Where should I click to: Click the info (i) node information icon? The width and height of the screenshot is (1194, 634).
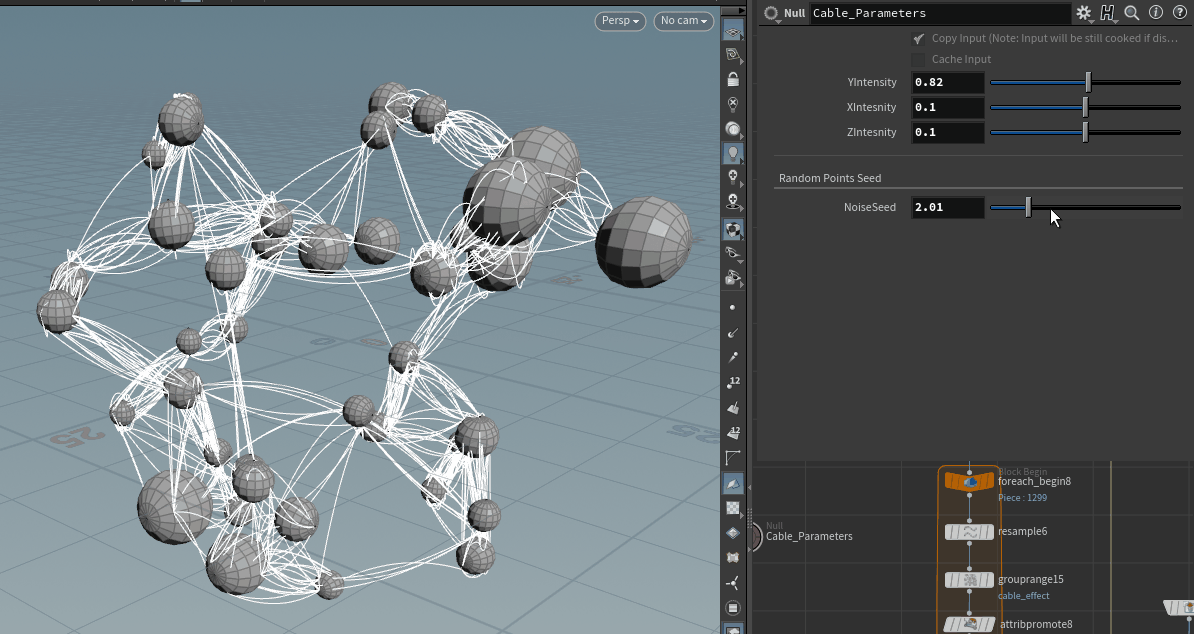pos(1156,13)
